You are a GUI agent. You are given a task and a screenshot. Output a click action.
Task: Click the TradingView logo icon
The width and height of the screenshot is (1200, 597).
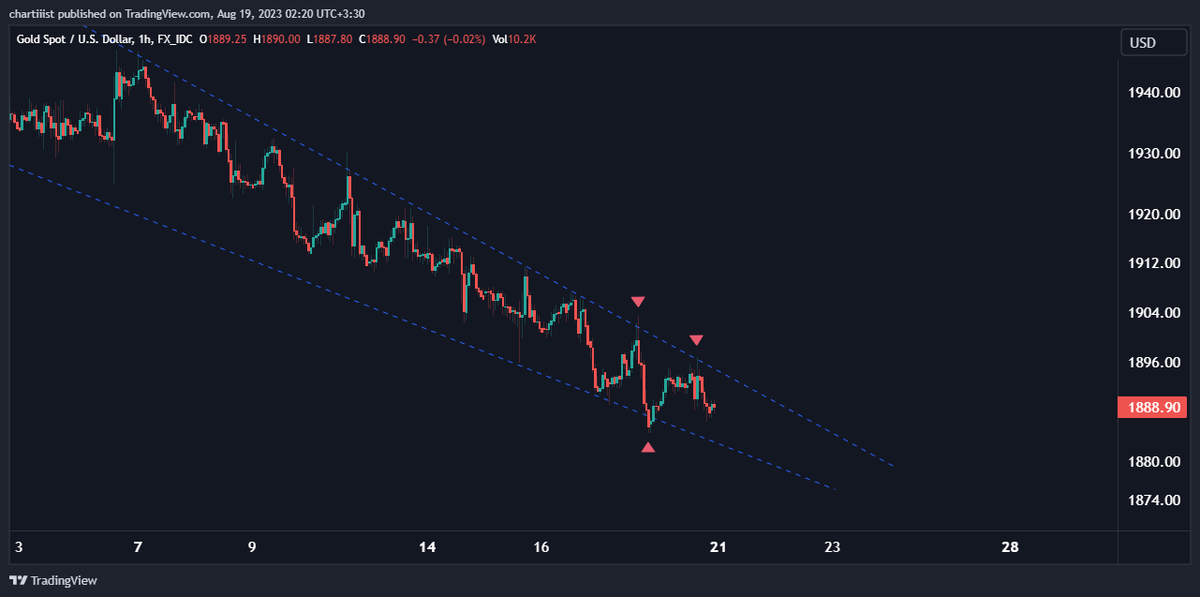19,580
